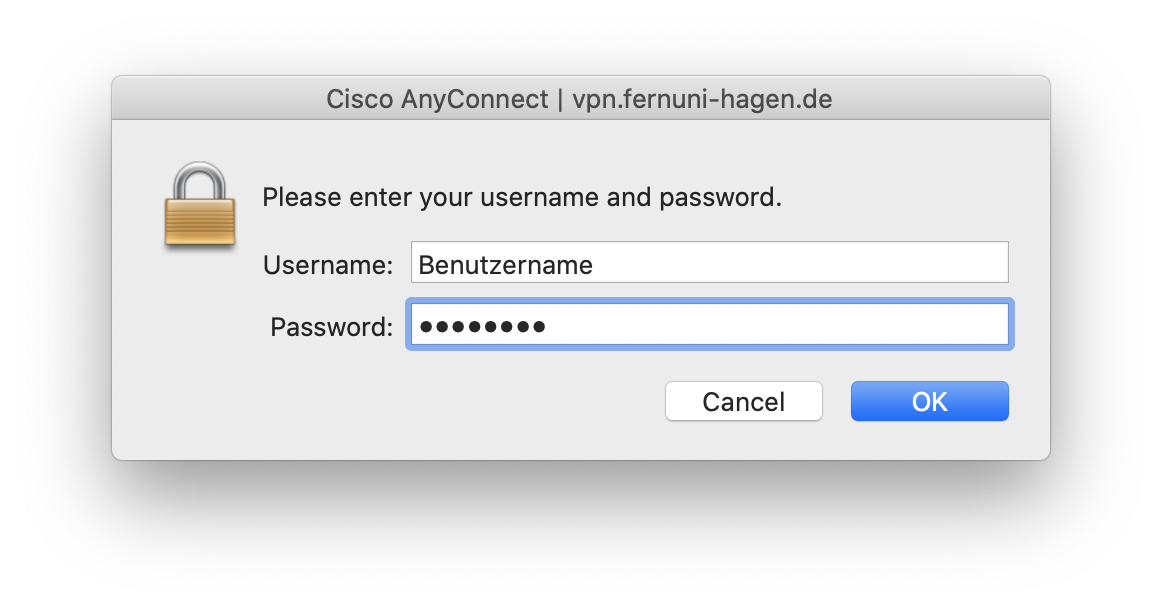
Task: Click the "Benutzername" text in the username field
Action: [x=505, y=265]
